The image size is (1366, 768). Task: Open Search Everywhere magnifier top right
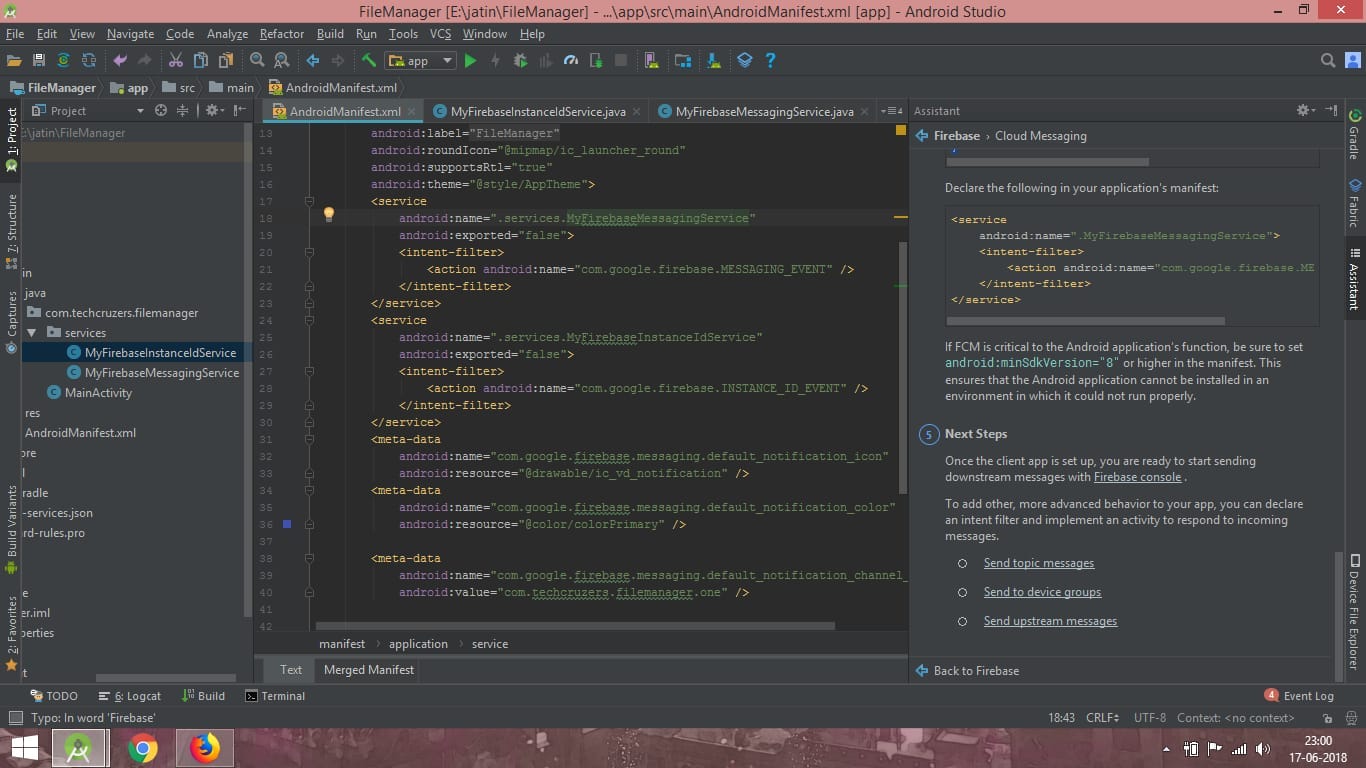click(x=1327, y=60)
